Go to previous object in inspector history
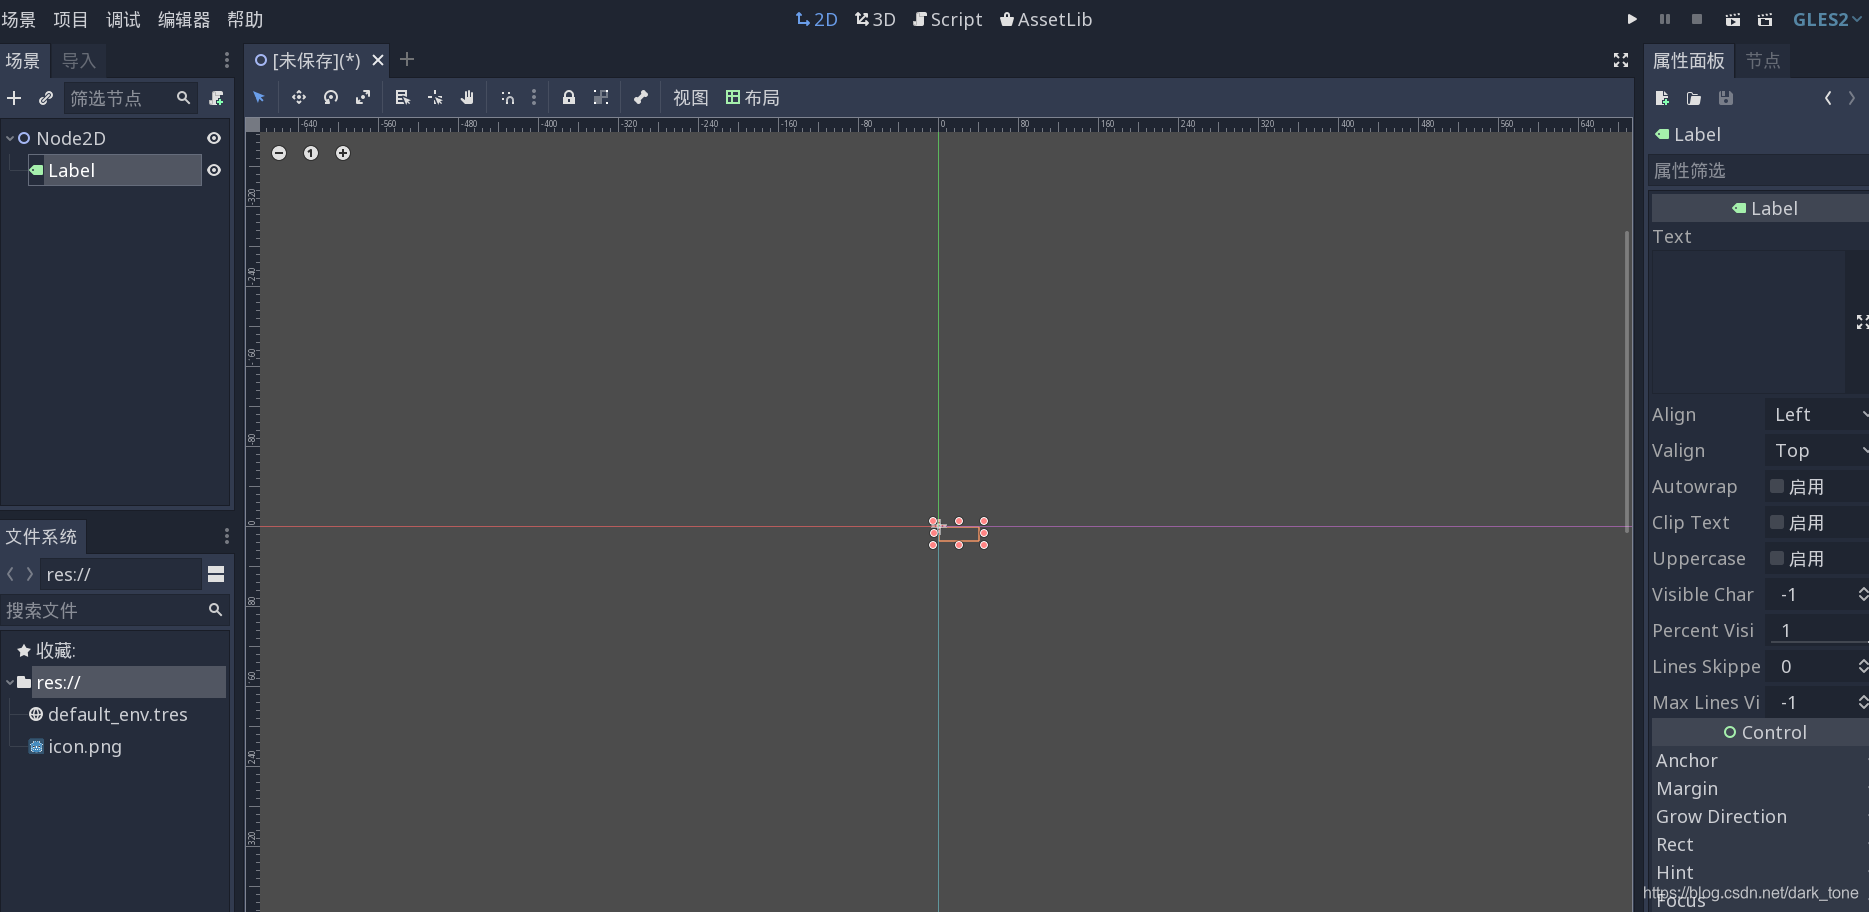The image size is (1869, 912). click(1828, 98)
